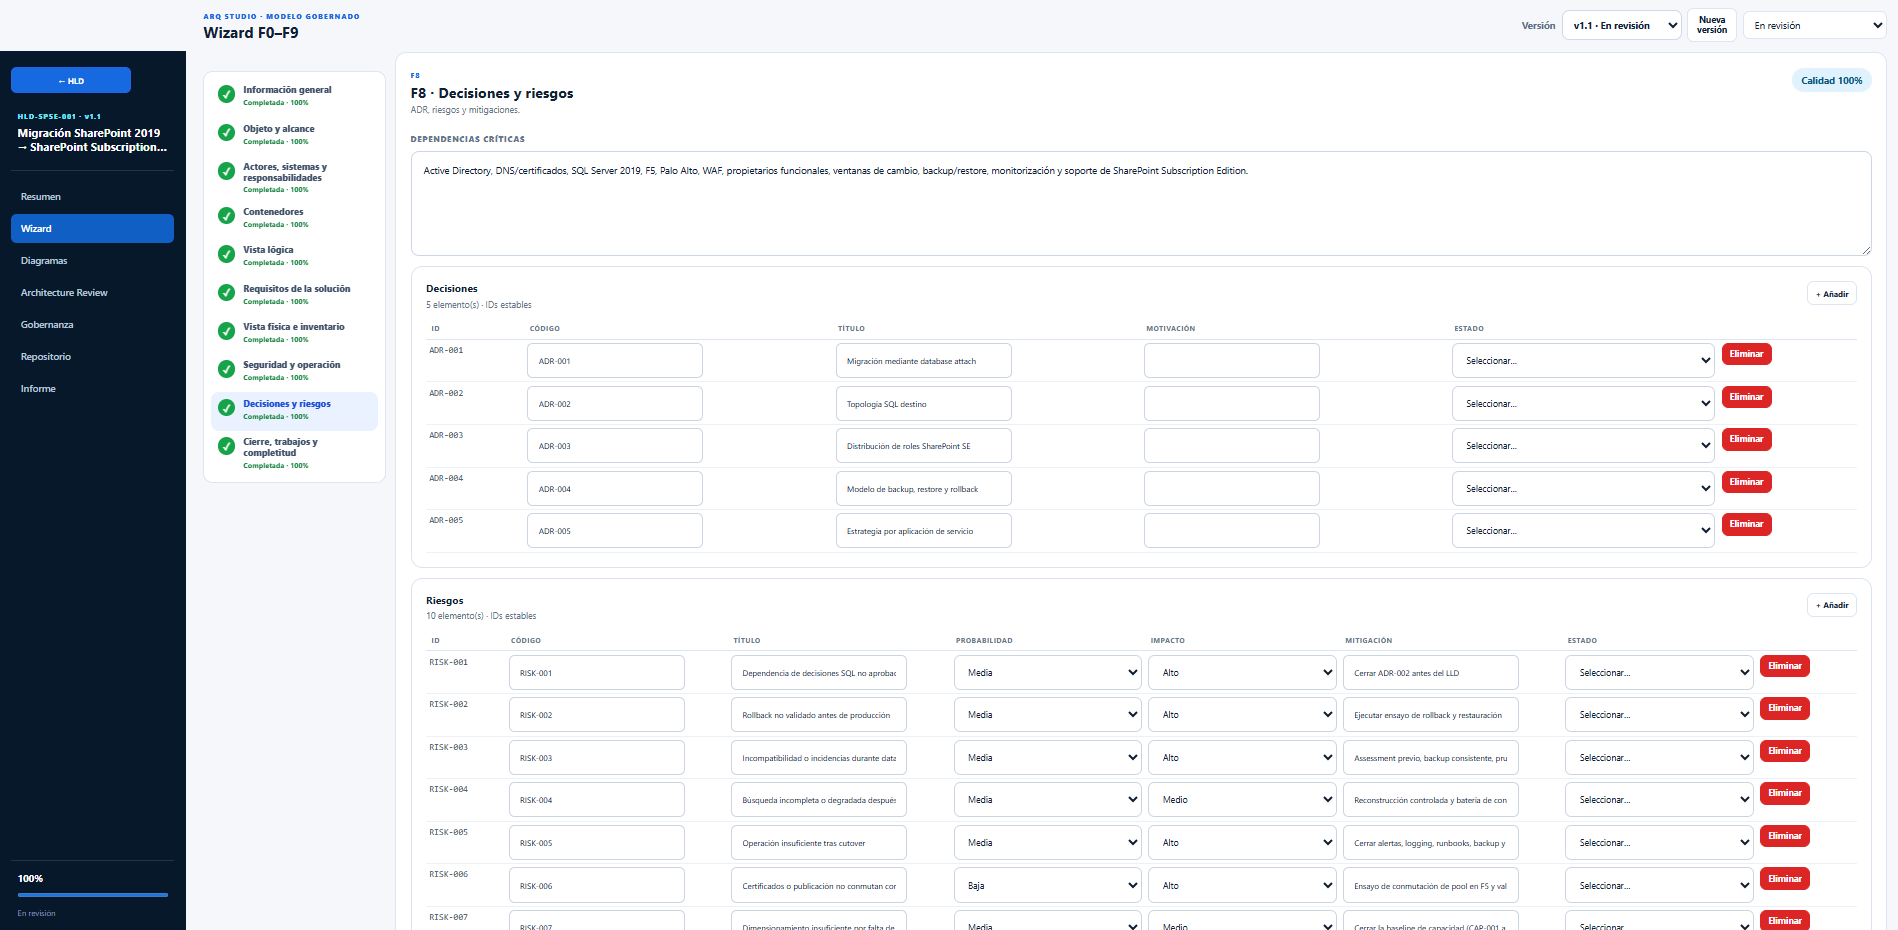Click check icon for Cierre, trabajos y completitud
The height and width of the screenshot is (930, 1898).
pyautogui.click(x=227, y=446)
